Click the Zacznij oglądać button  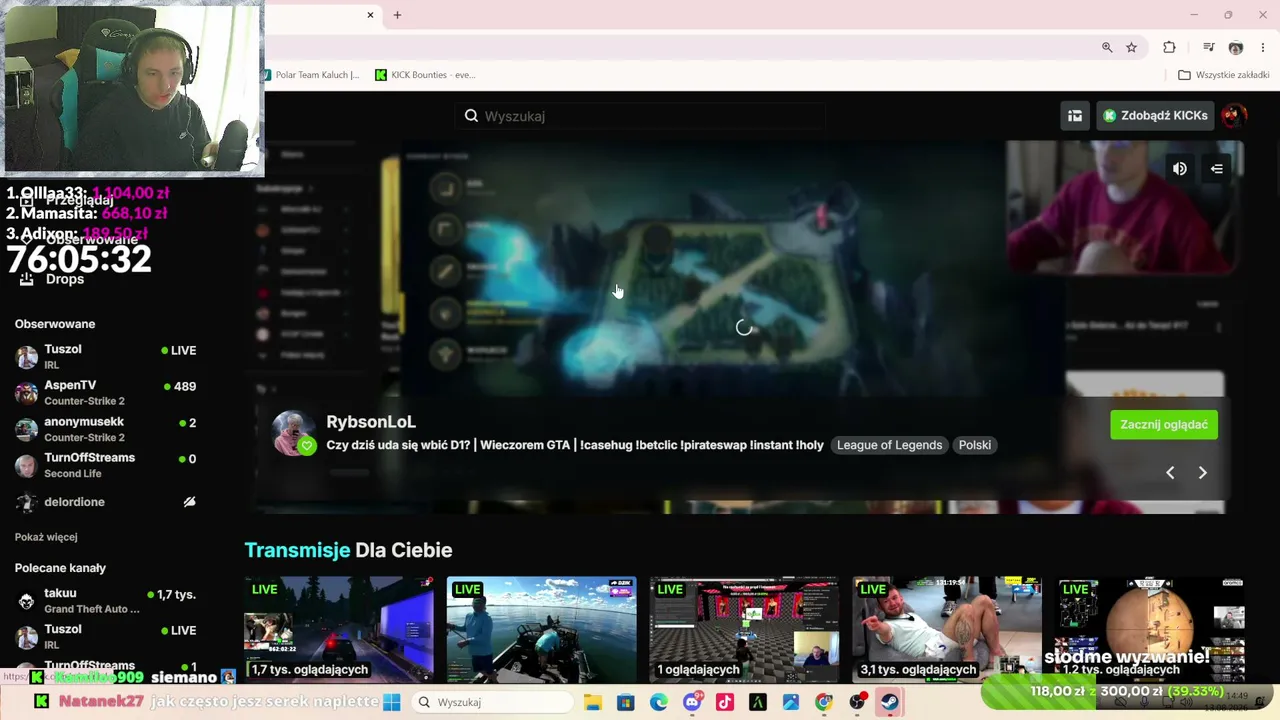1164,425
